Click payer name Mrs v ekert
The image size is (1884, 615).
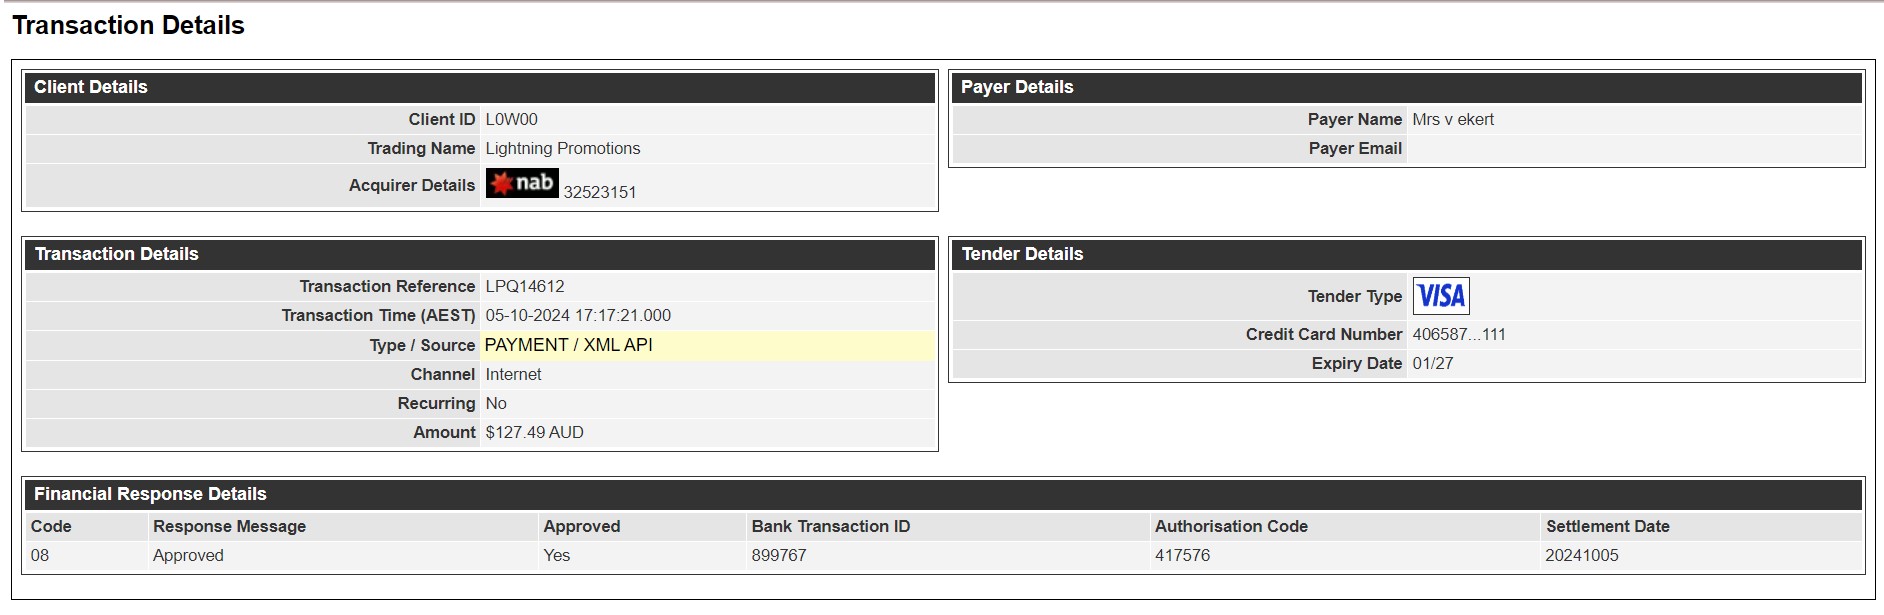click(1453, 119)
